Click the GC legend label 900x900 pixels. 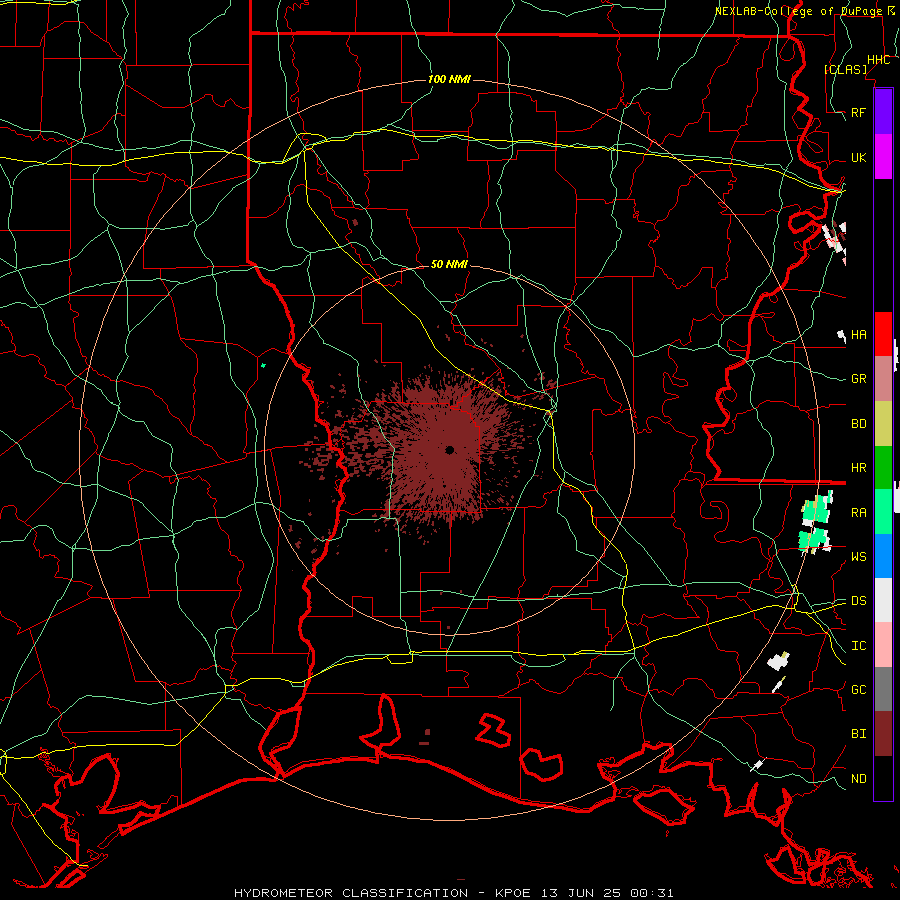tap(858, 690)
